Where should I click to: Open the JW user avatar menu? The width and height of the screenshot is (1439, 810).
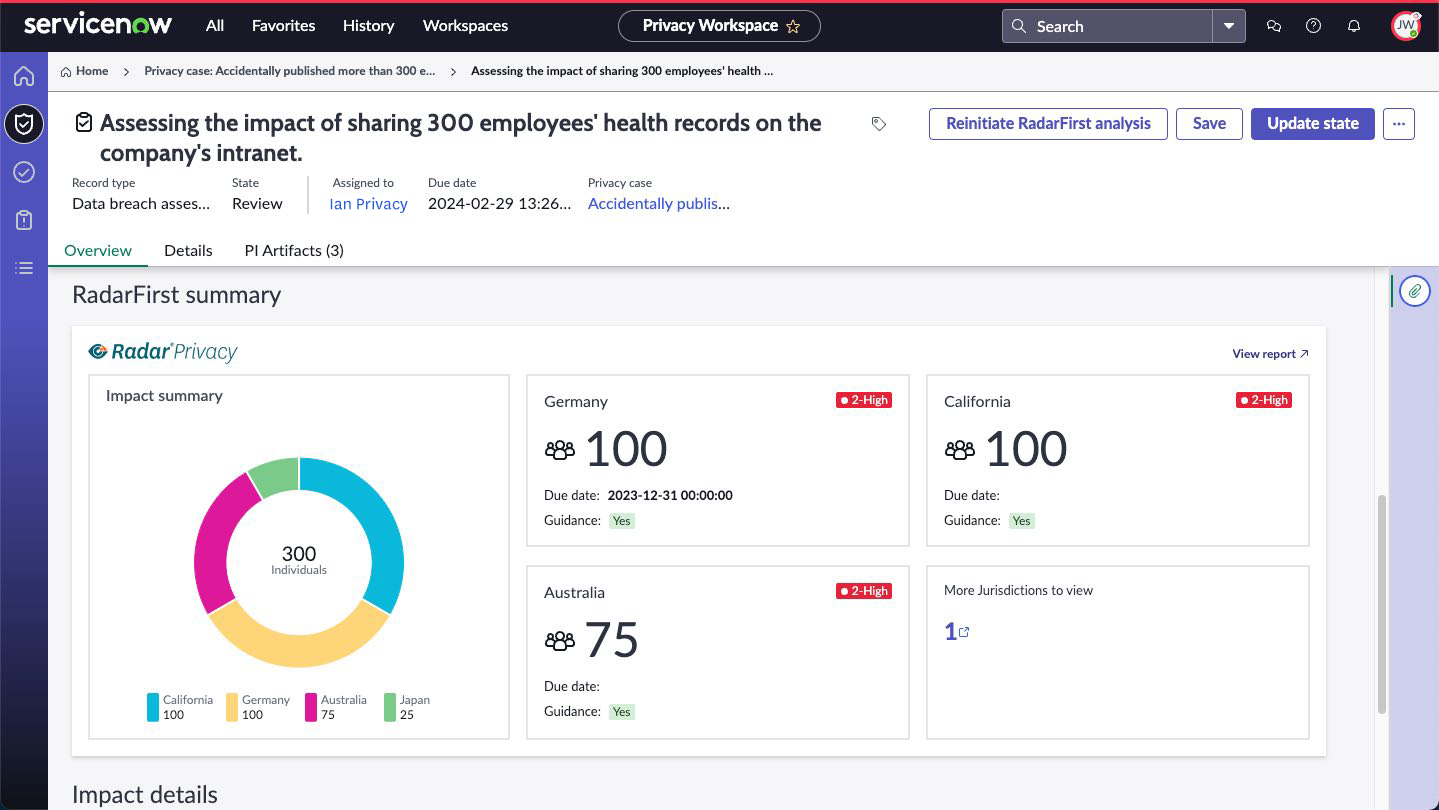coord(1406,26)
